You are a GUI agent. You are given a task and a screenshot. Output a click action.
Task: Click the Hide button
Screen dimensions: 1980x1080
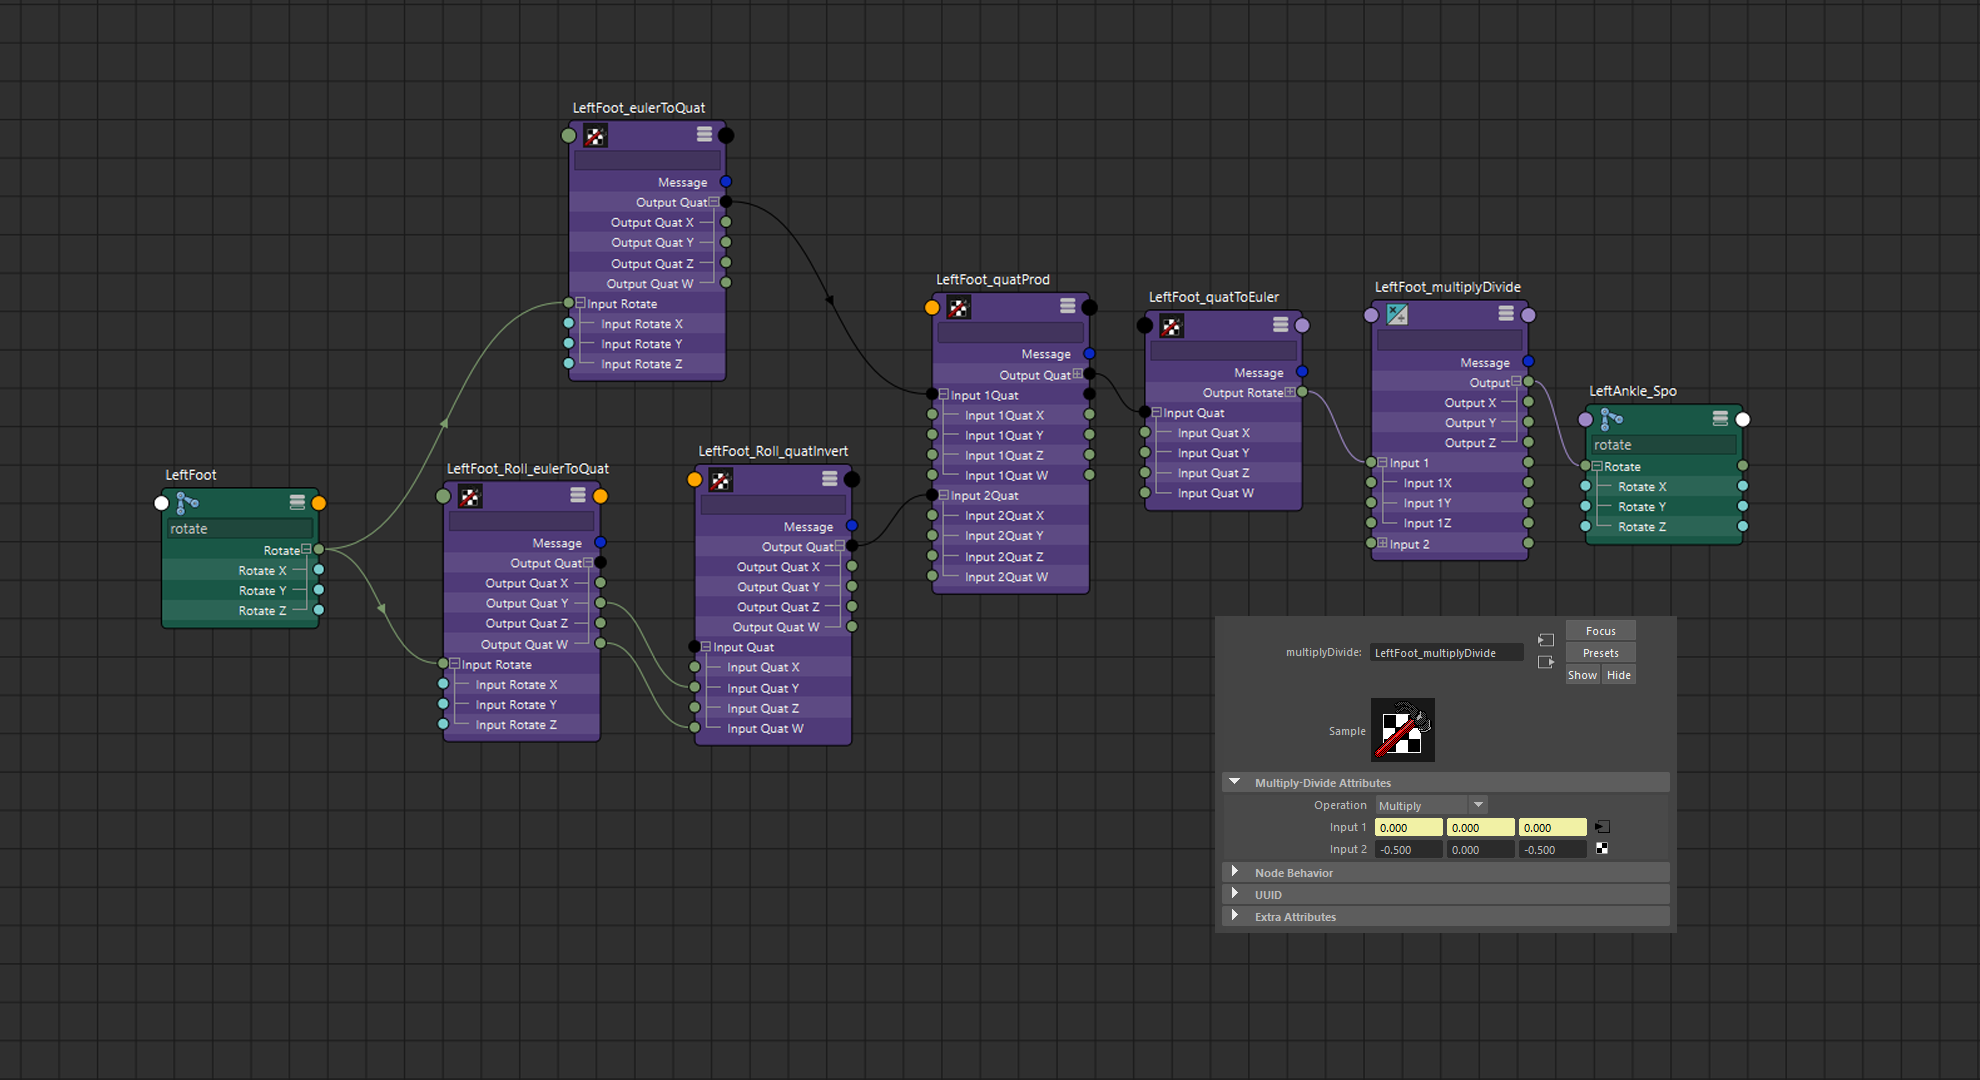point(1618,675)
